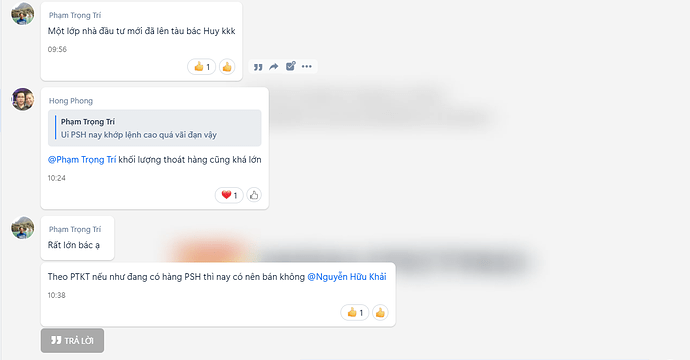Viewport: 690px width, 360px height.
Task: Open the @Phạm Trọng Trí mention link
Action: click(x=82, y=160)
